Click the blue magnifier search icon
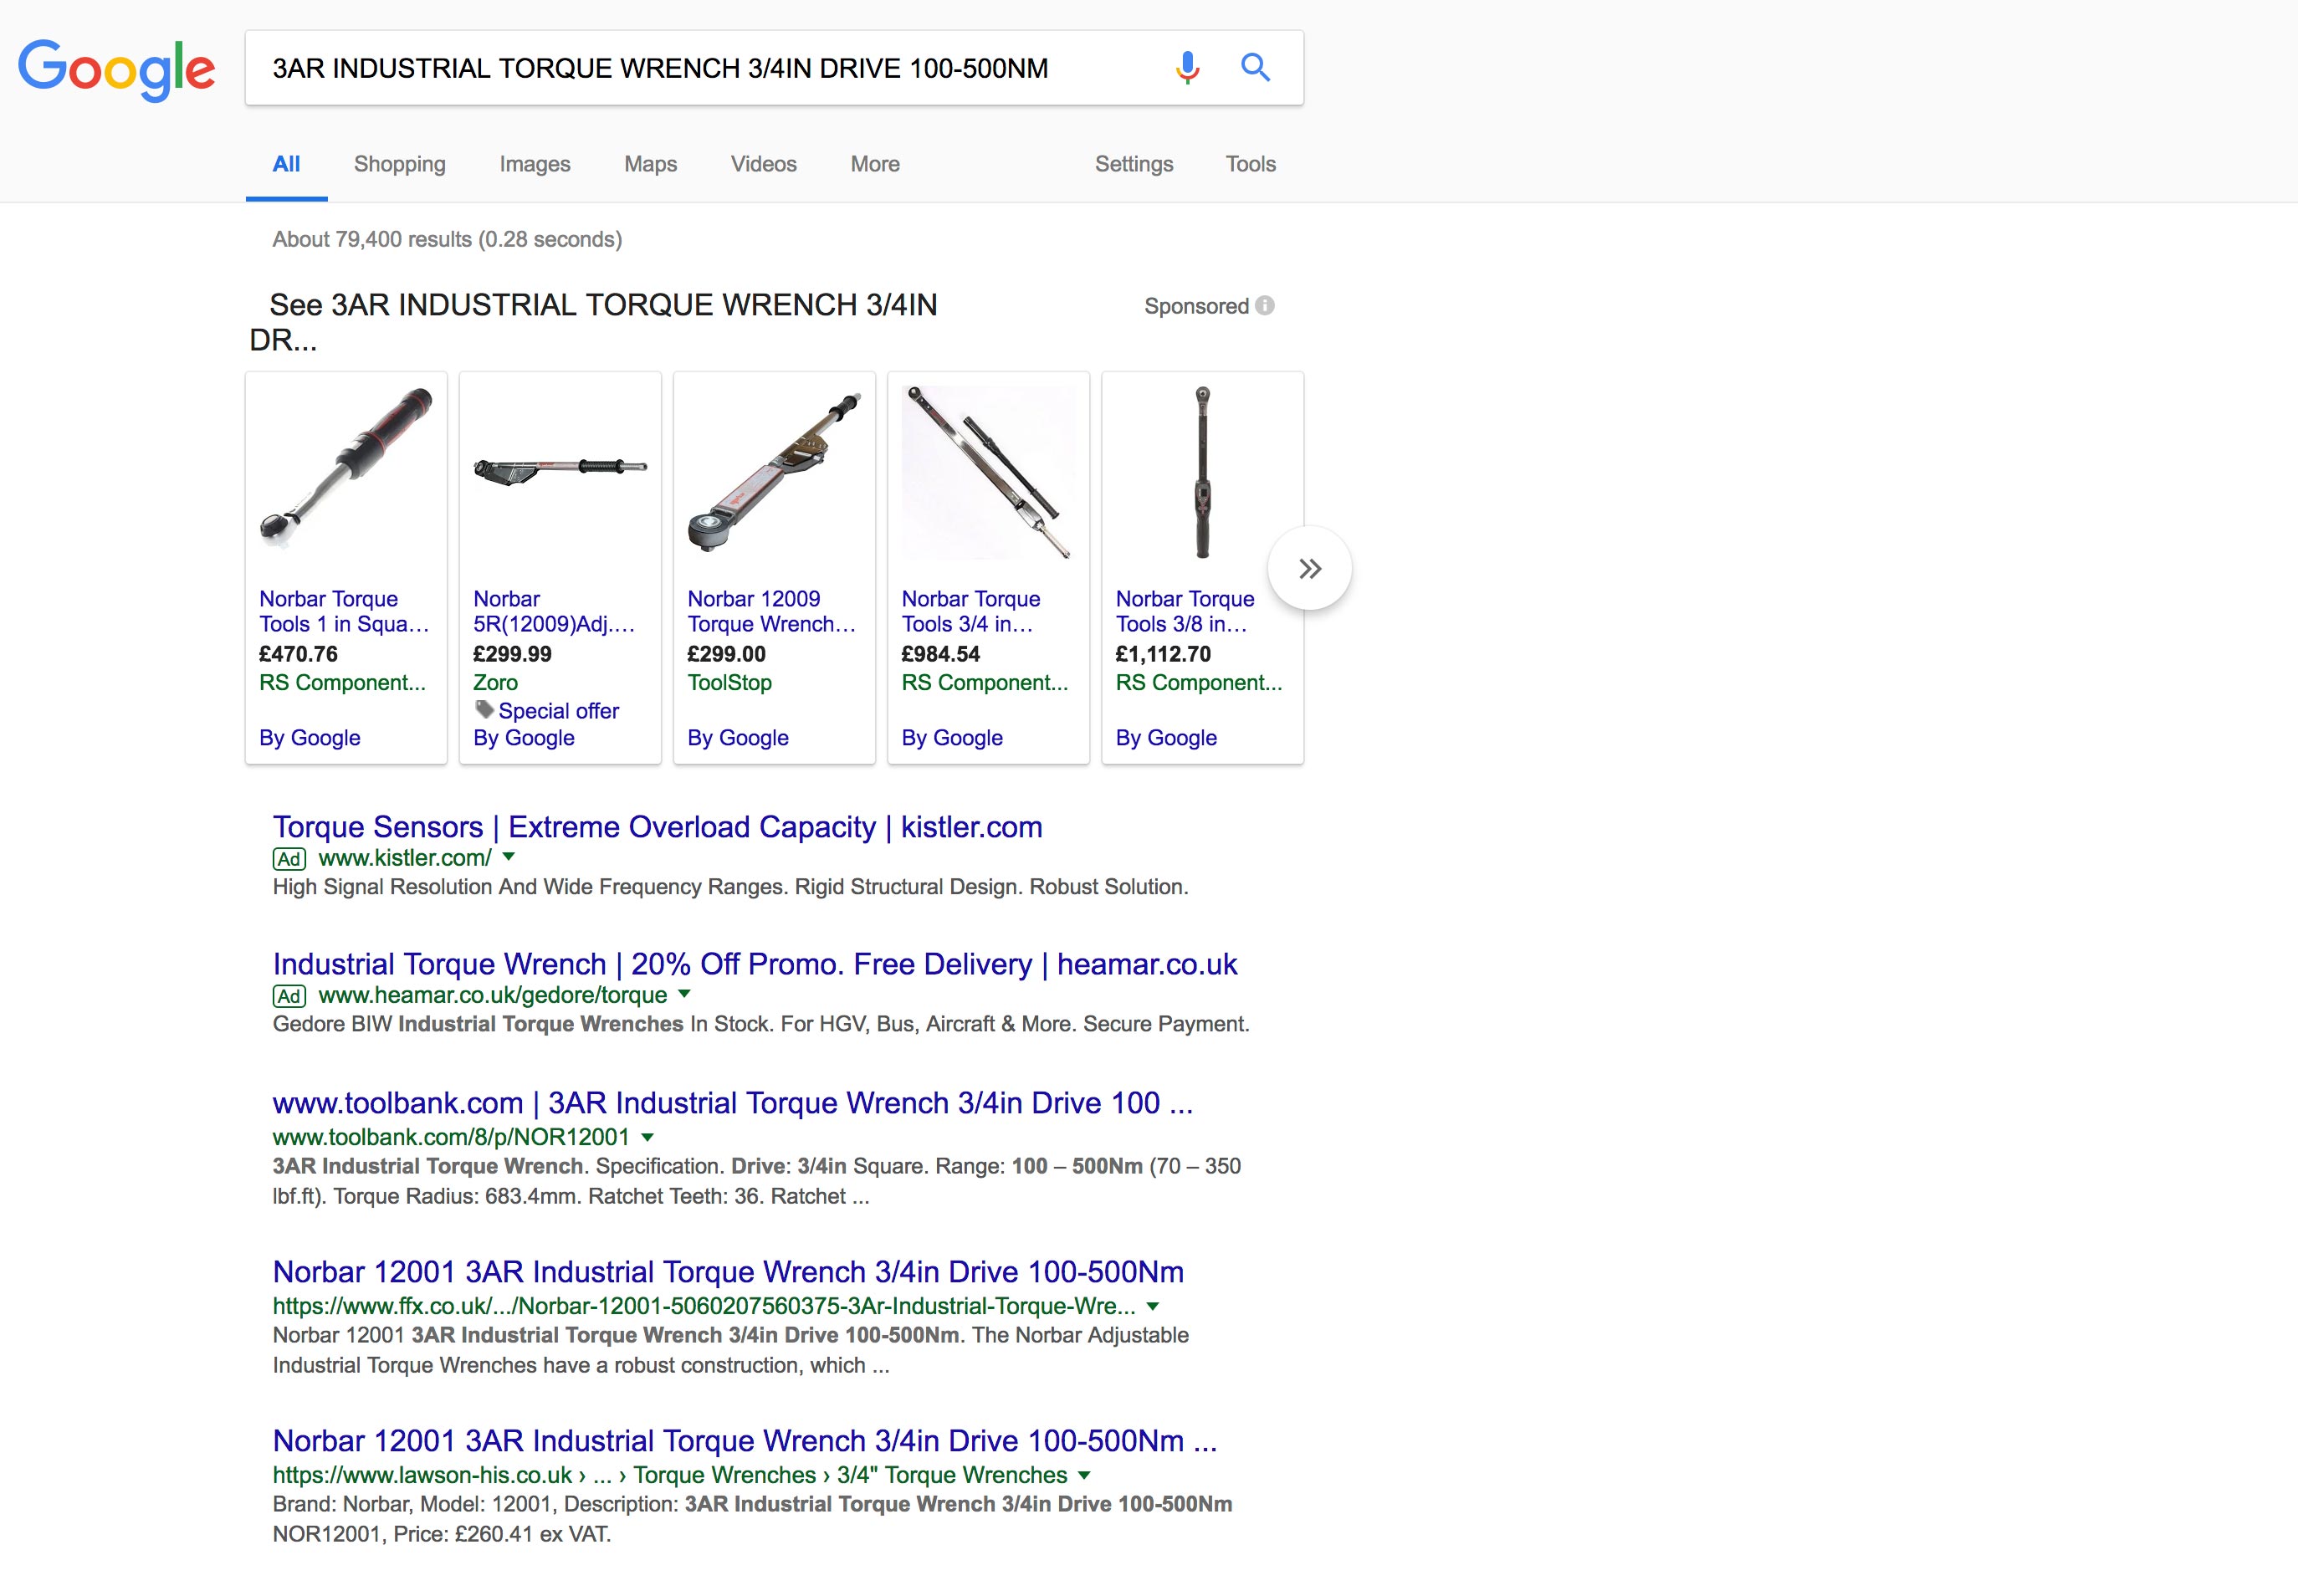The image size is (2298, 1596). pos(1255,68)
